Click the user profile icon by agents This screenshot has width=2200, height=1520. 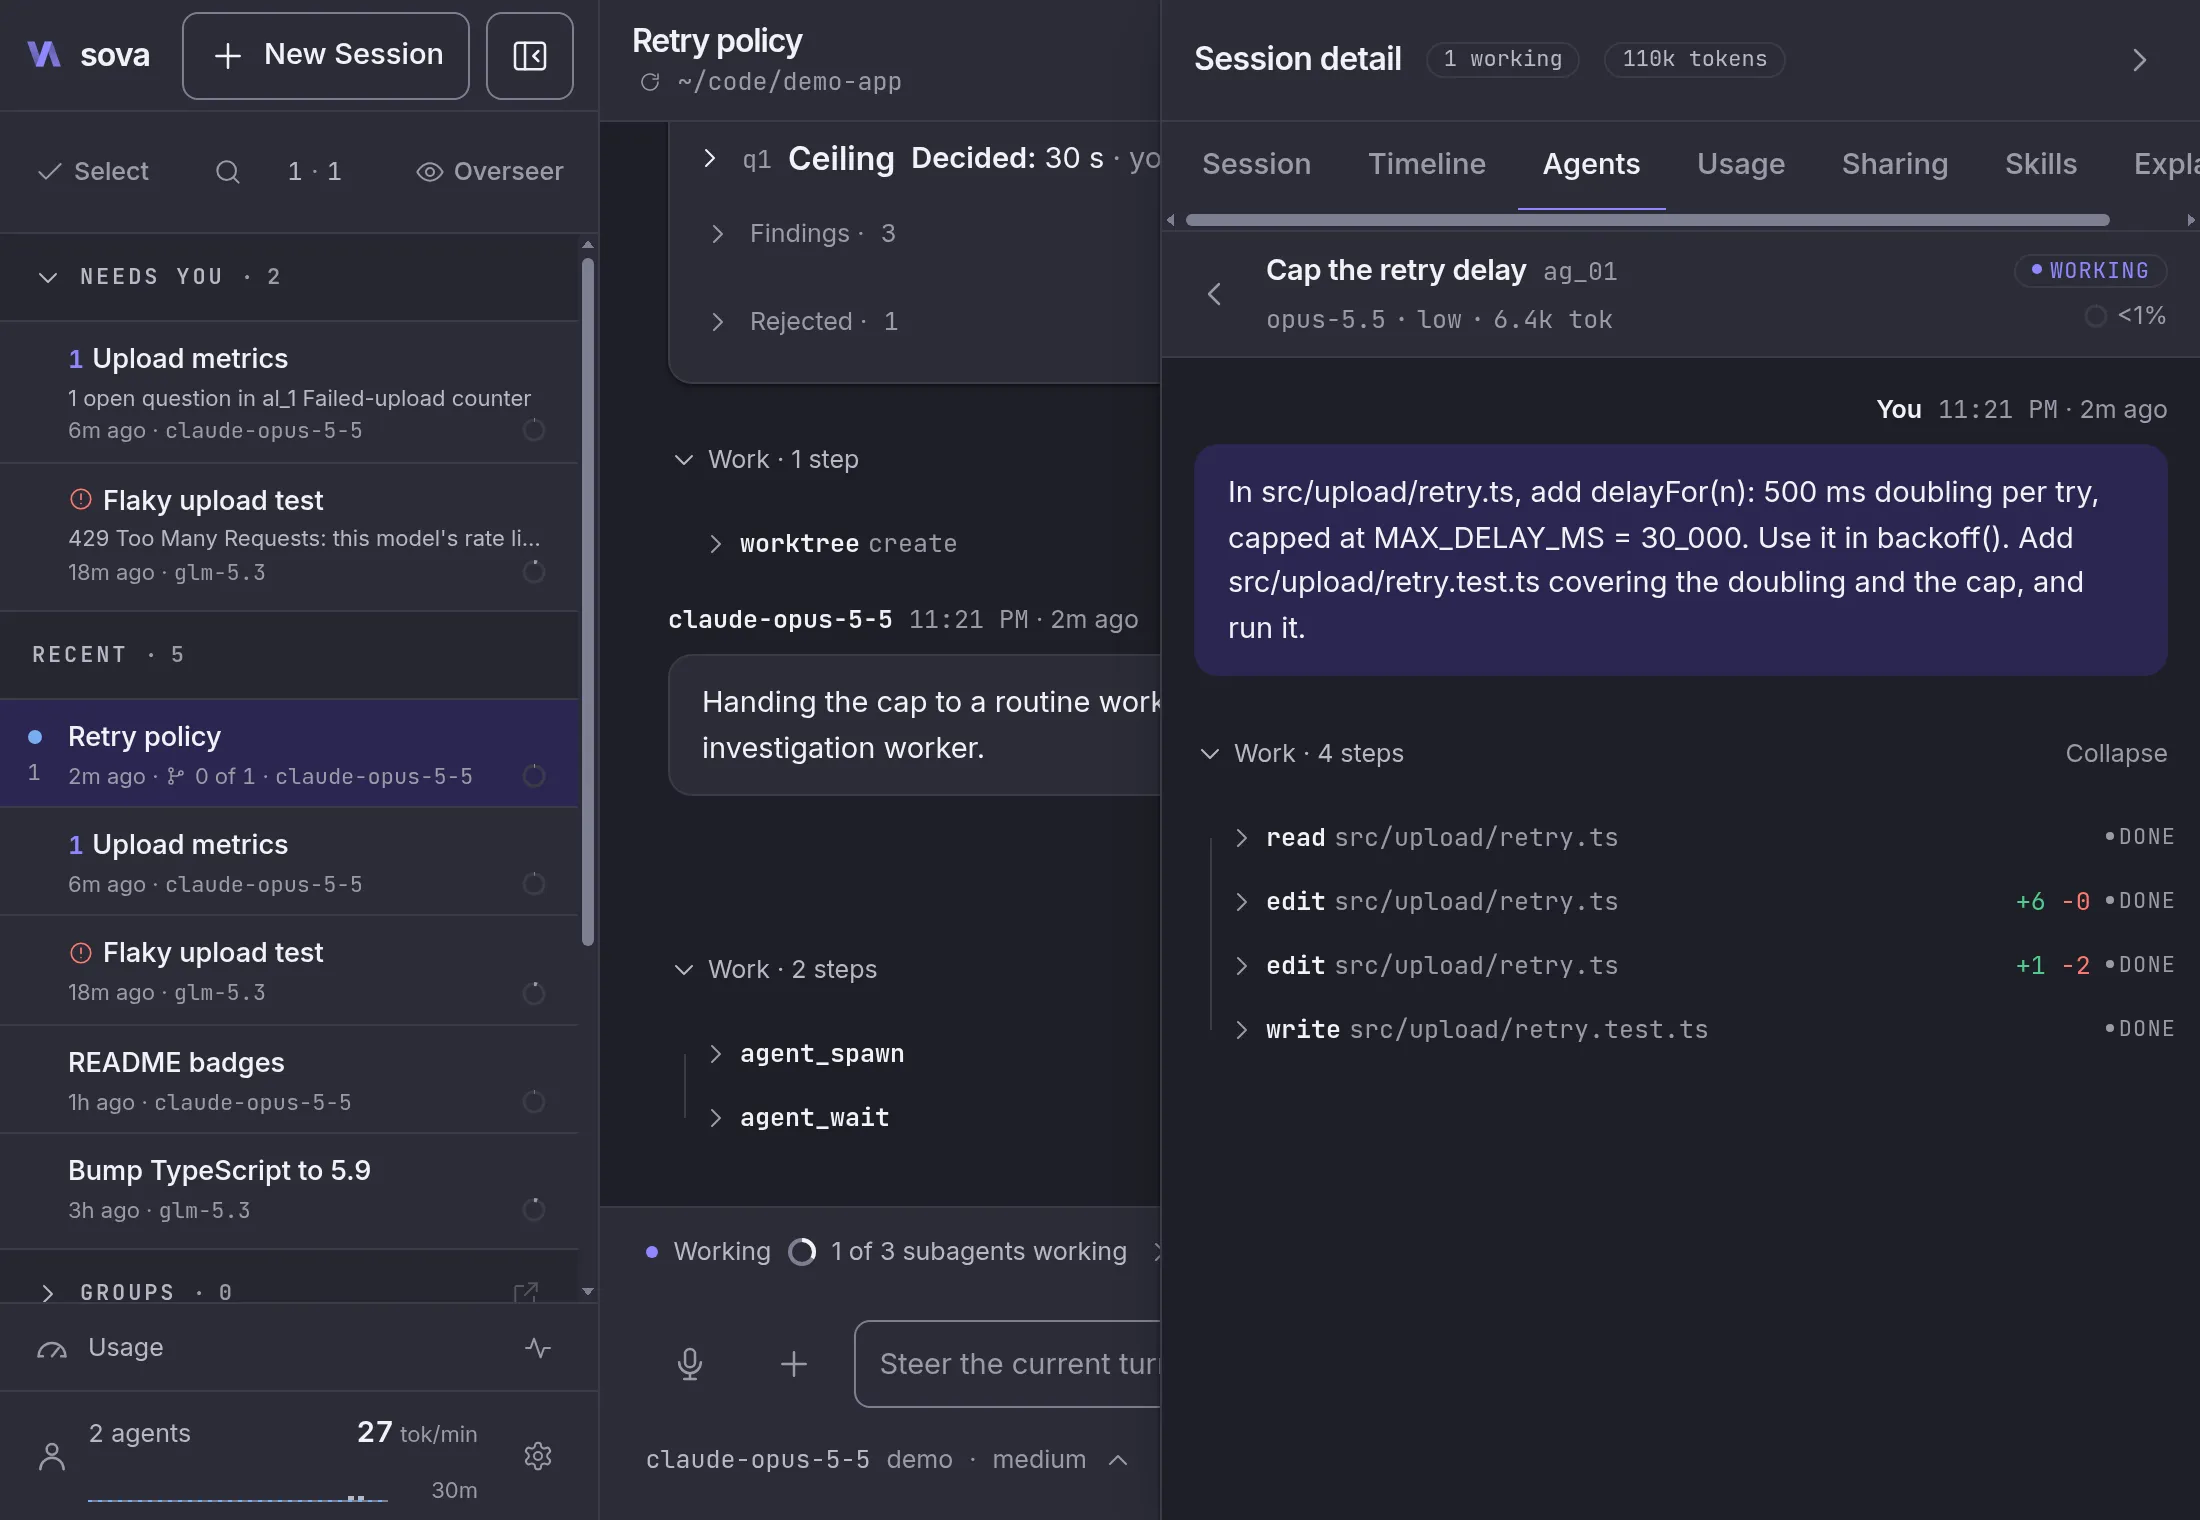pos(52,1456)
